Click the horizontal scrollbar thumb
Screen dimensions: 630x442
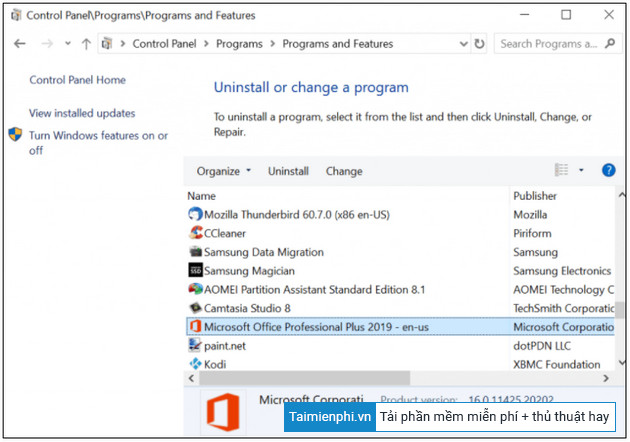[x=305, y=378]
